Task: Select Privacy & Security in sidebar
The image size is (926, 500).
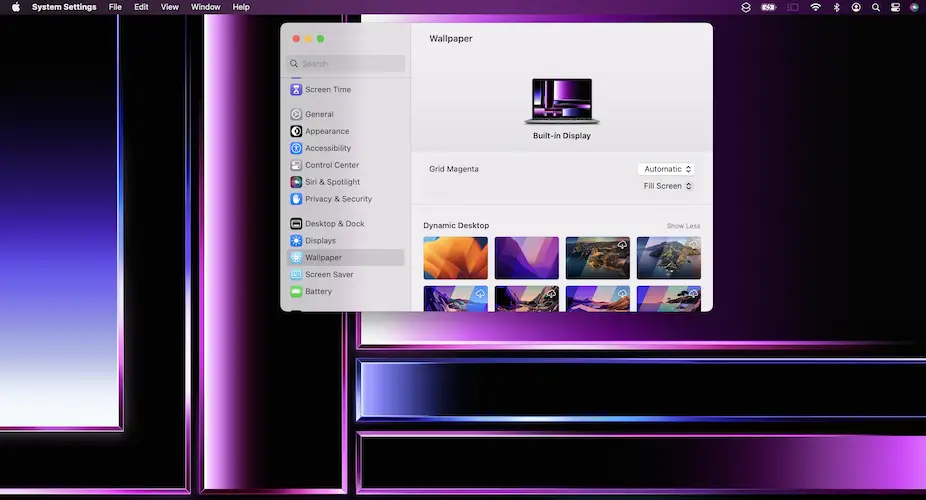Action: click(338, 199)
